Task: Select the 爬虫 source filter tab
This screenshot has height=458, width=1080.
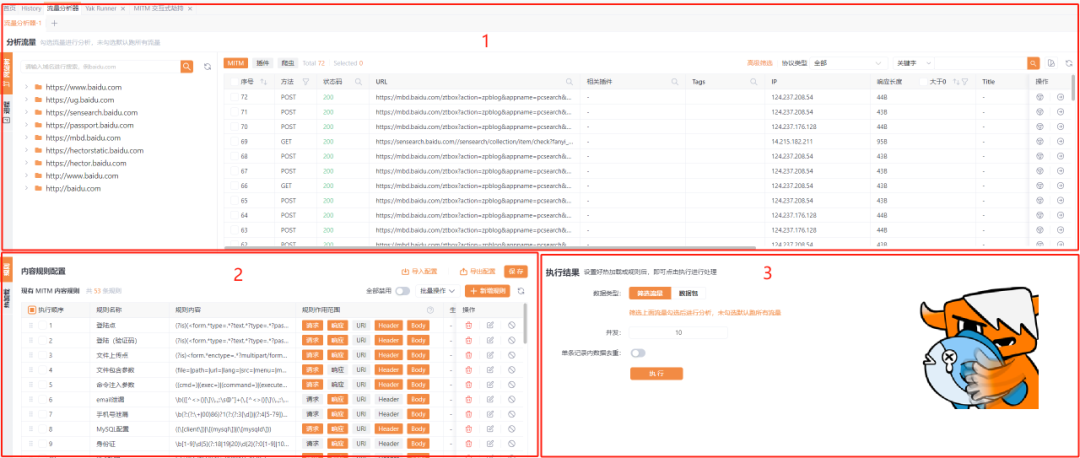Action: tap(288, 63)
